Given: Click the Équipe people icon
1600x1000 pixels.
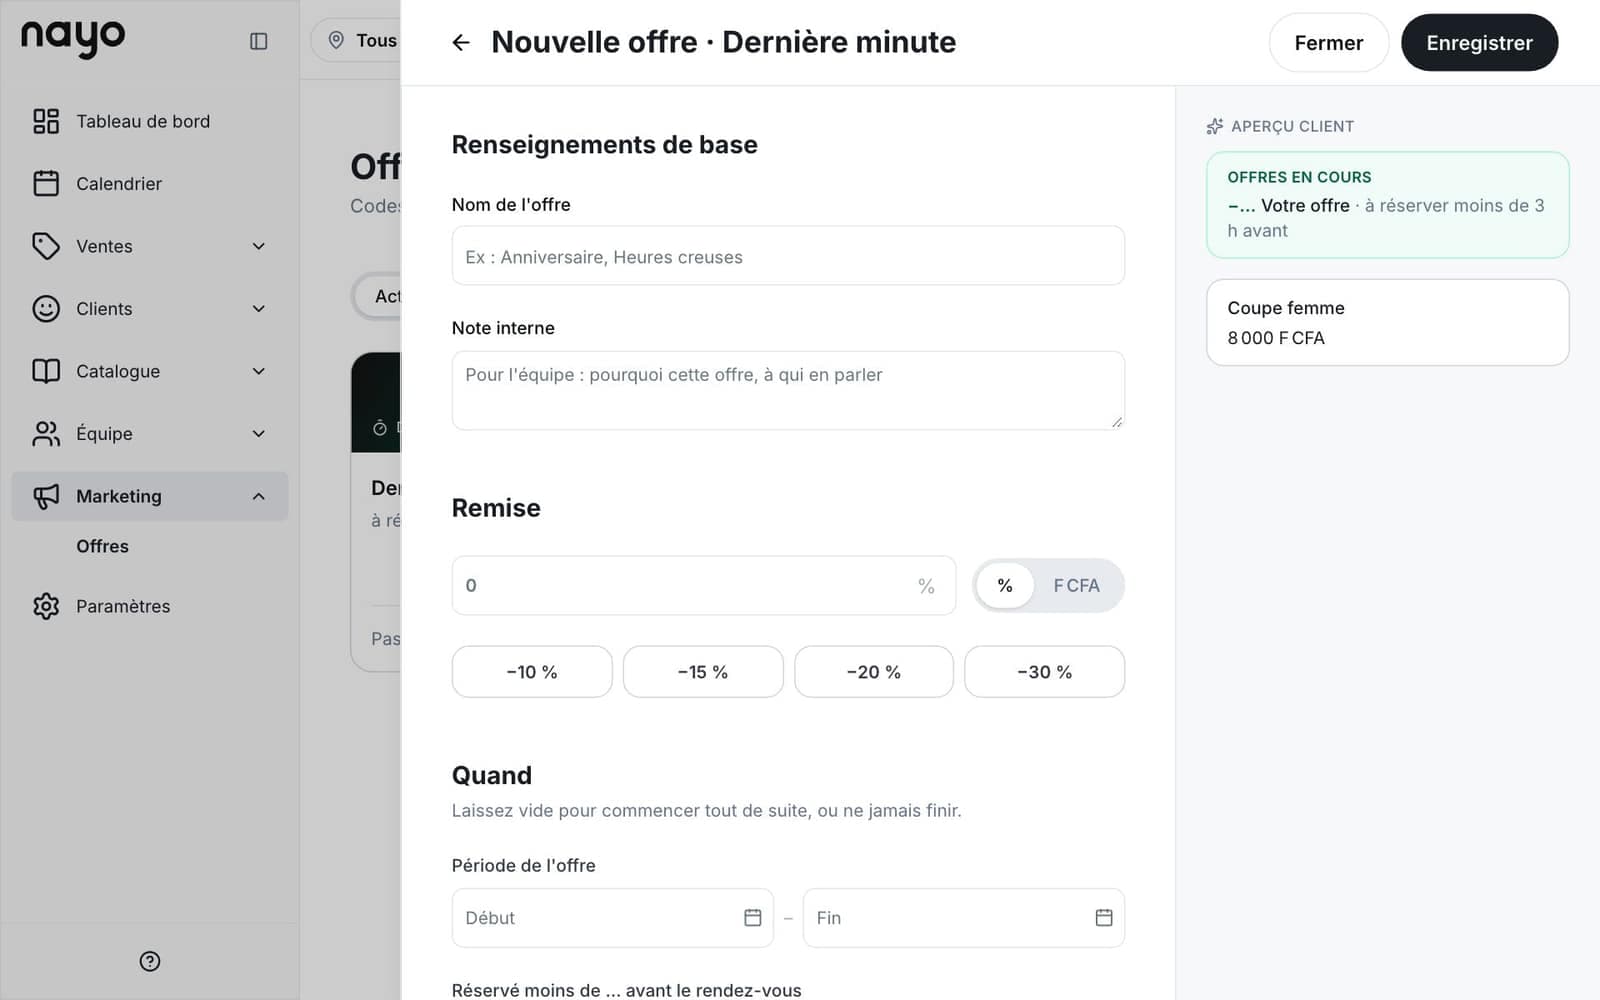Looking at the screenshot, I should (x=46, y=433).
